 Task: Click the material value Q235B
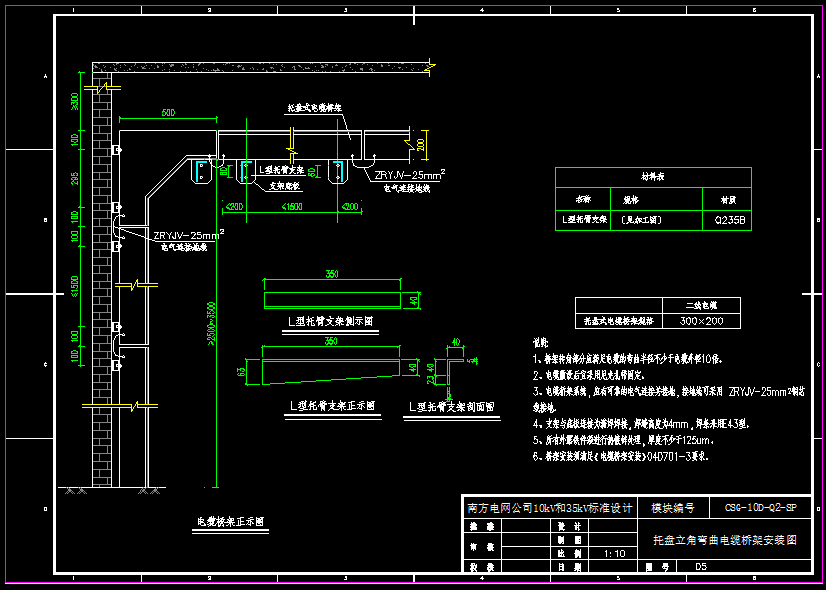pos(730,220)
